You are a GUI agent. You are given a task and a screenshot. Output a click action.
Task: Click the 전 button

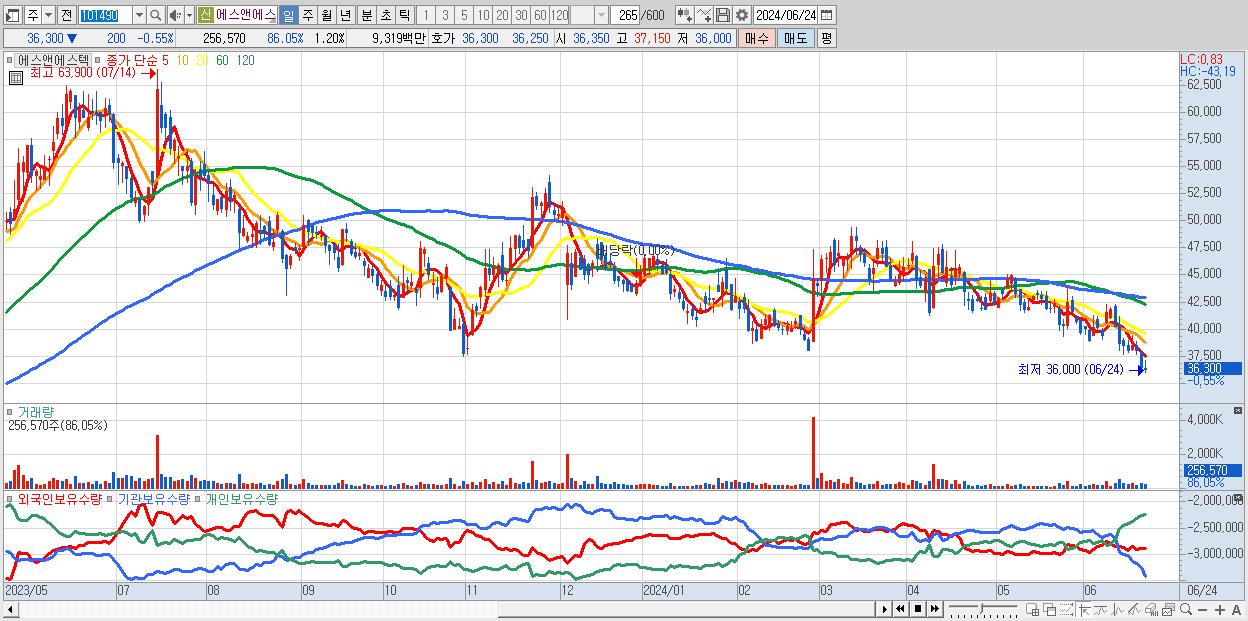tap(66, 16)
